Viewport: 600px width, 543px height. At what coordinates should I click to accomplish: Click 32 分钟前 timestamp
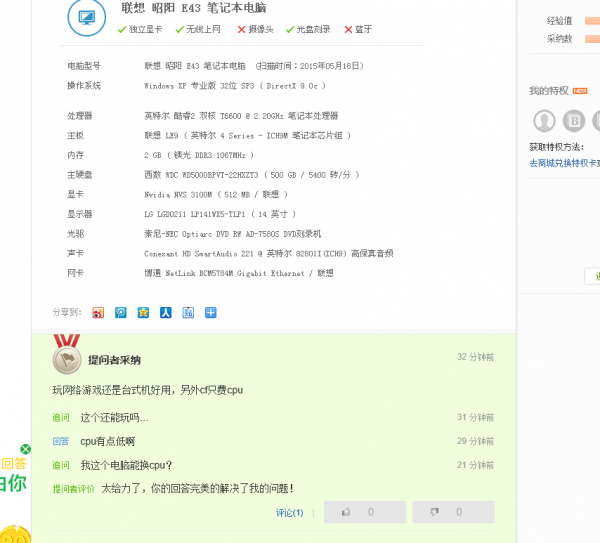pyautogui.click(x=475, y=357)
